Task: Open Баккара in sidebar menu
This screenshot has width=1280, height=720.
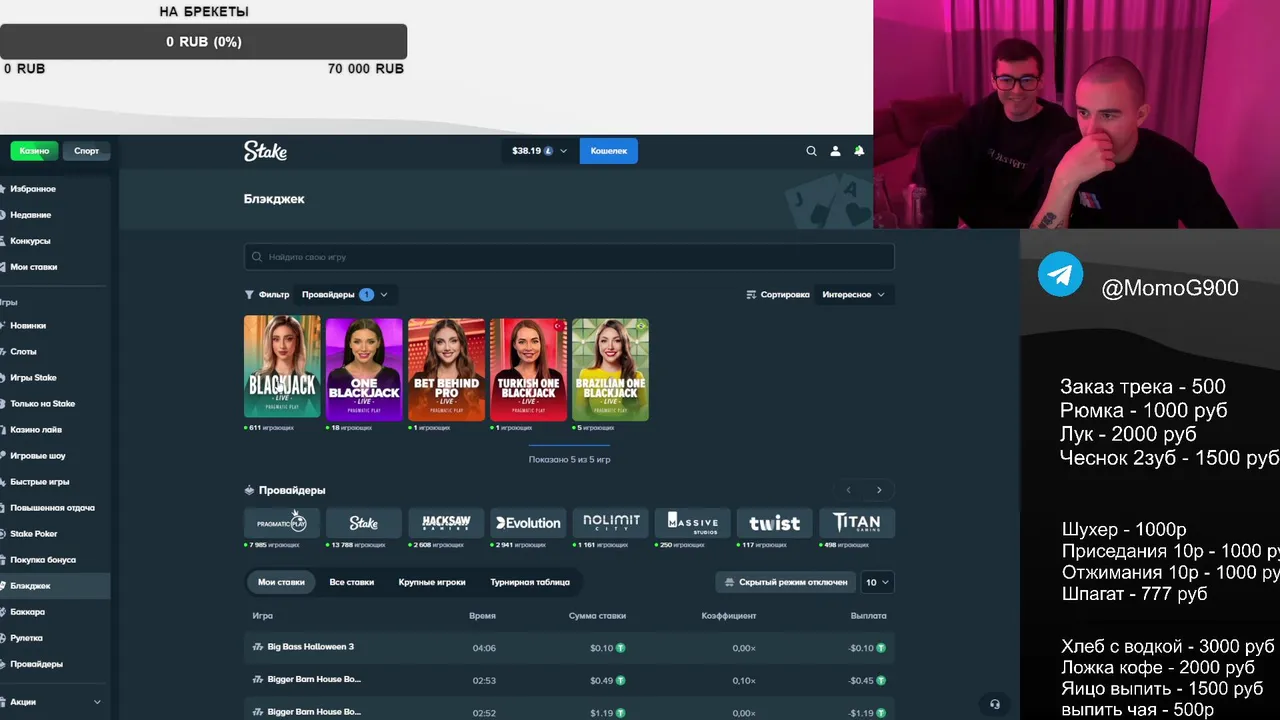Action: (55, 612)
